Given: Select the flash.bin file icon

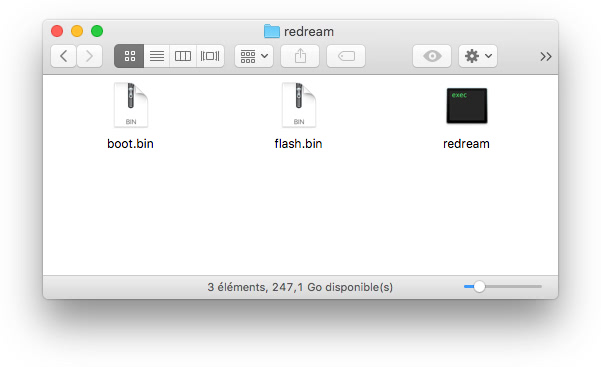Looking at the screenshot, I should pos(299,105).
